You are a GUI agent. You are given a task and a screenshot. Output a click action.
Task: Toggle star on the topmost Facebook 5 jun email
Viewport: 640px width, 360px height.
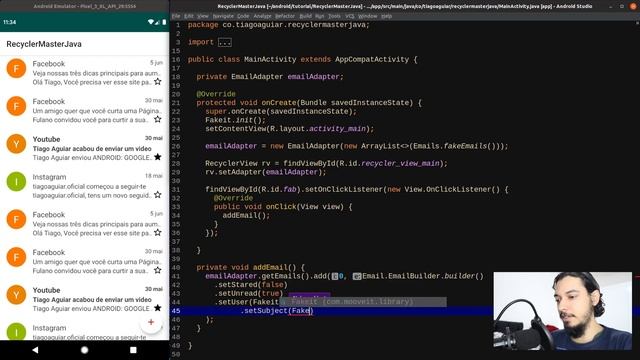tap(158, 82)
